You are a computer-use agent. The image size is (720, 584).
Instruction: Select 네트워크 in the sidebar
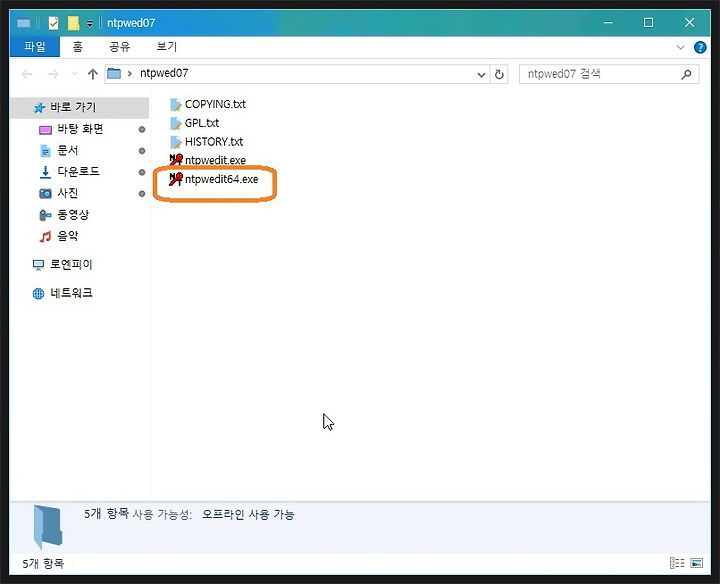(71, 293)
